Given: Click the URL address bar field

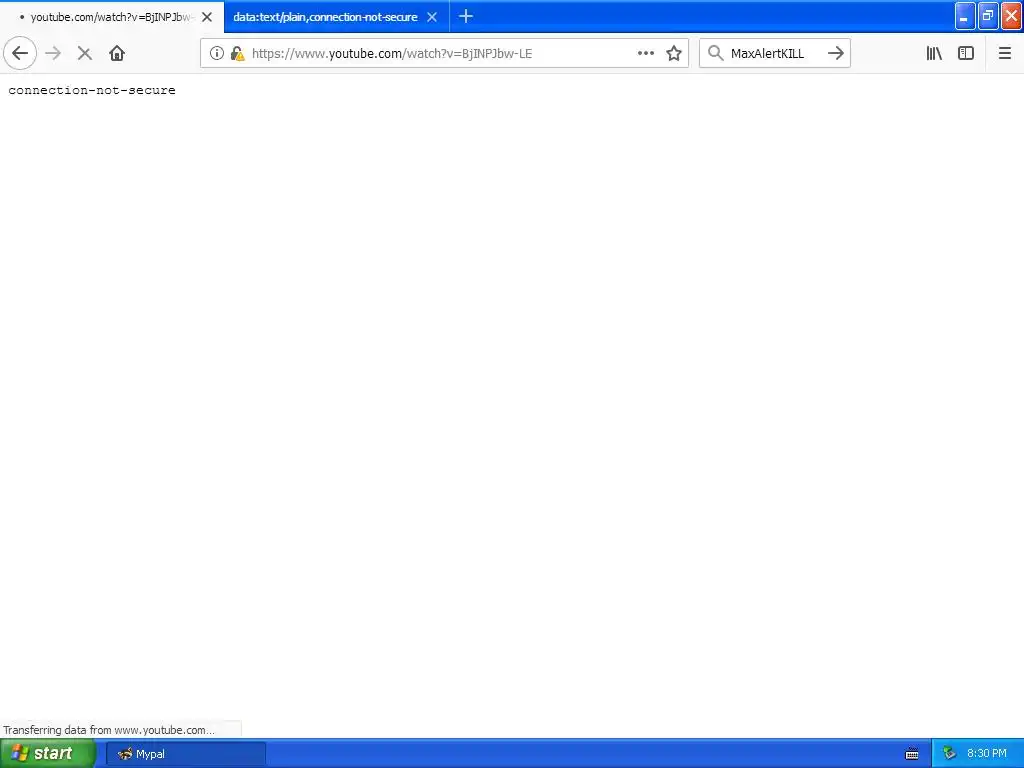Looking at the screenshot, I should tap(444, 54).
